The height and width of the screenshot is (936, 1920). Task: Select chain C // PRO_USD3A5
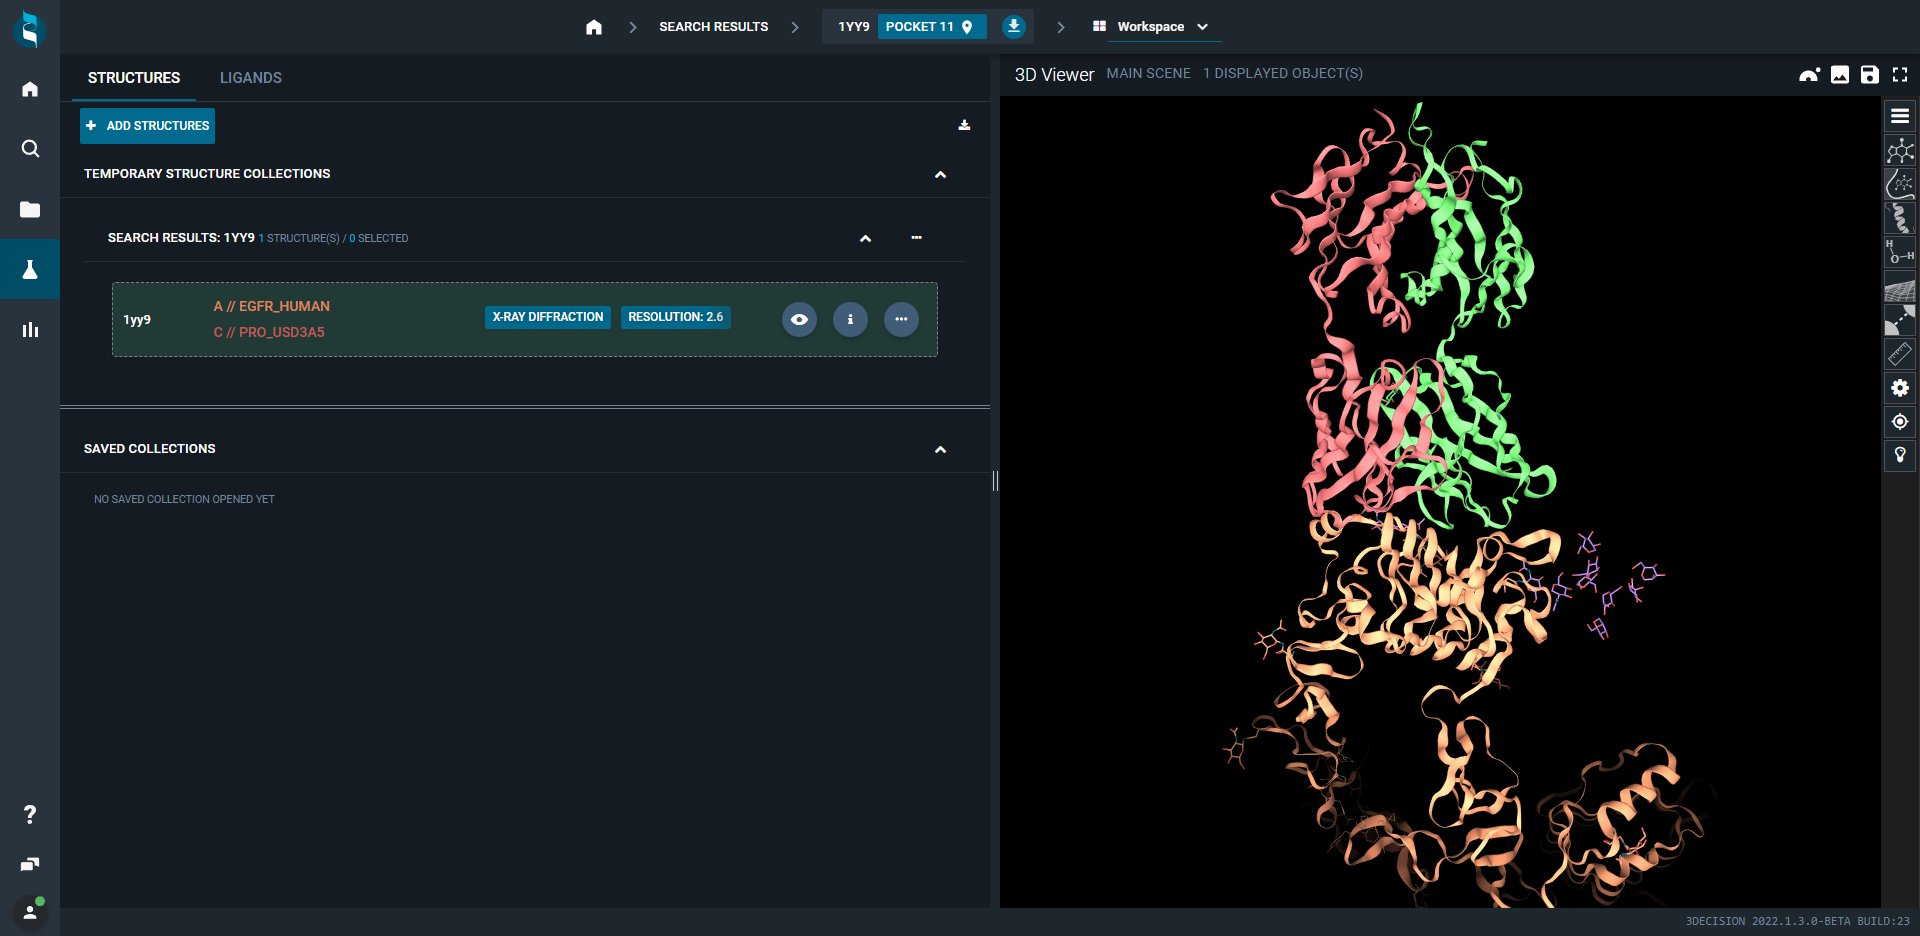pyautogui.click(x=268, y=332)
